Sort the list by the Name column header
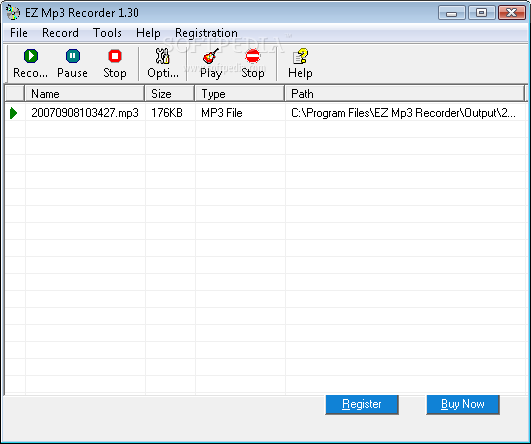Screen dimensions: 531x444 click(85, 93)
